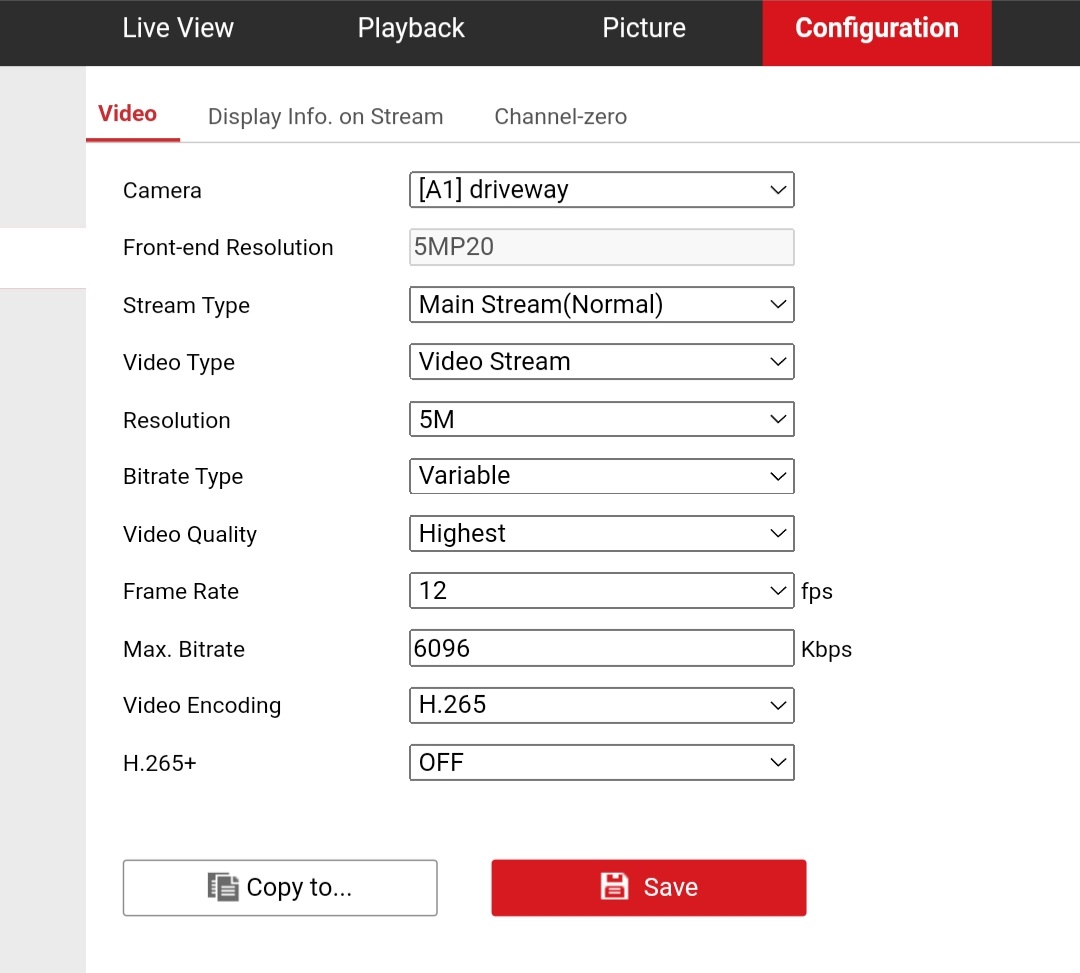Switch to Display Info. on Stream tab

(x=325, y=117)
